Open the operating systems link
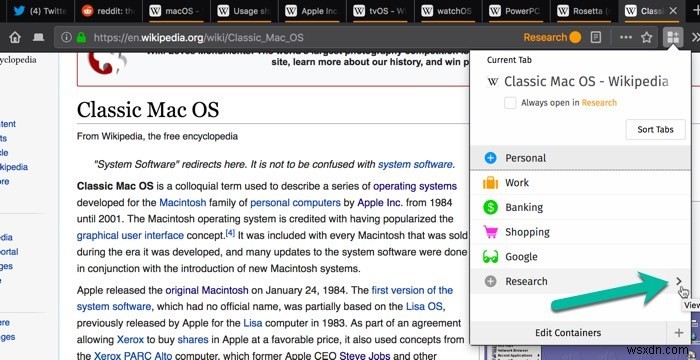Screen dimensions: 700x360 (415, 186)
